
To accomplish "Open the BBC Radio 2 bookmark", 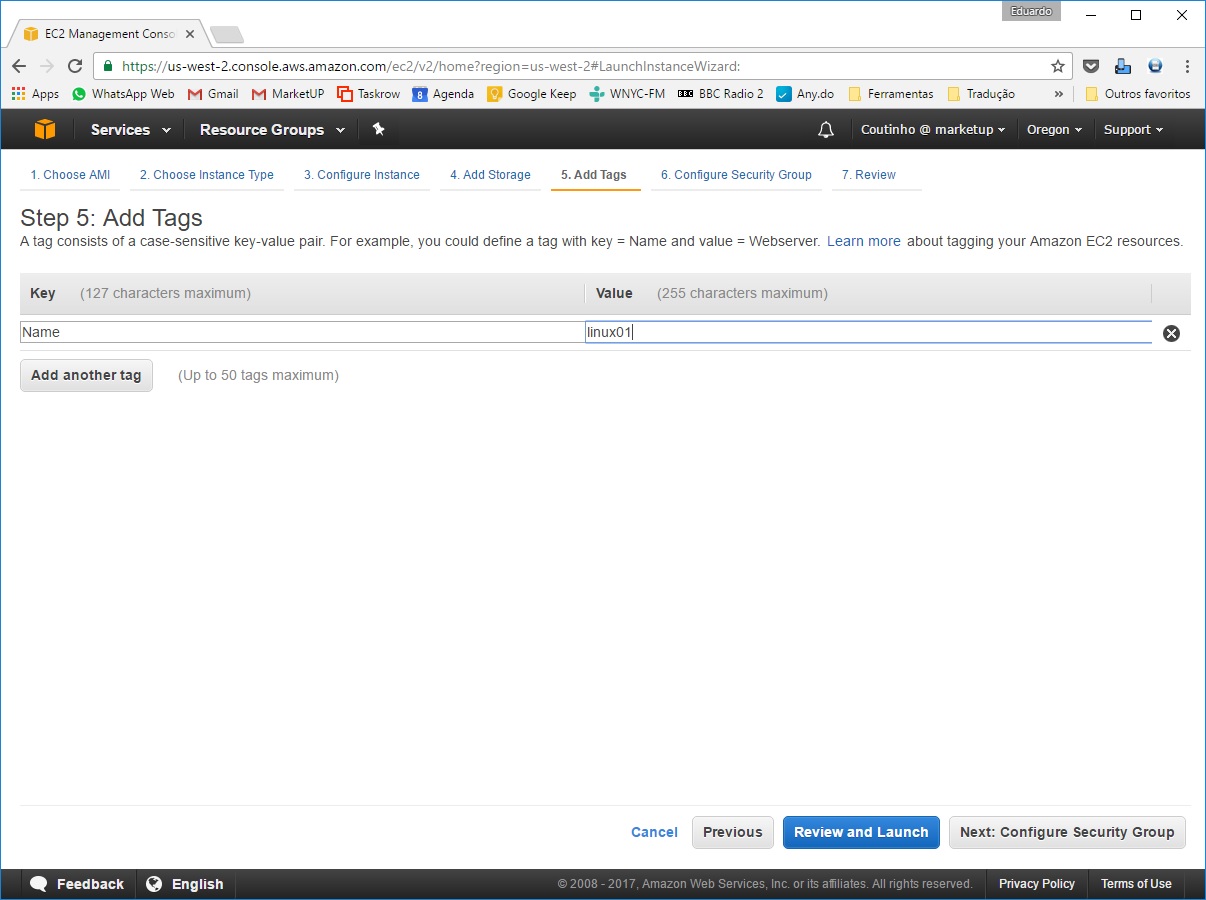I will (720, 94).
